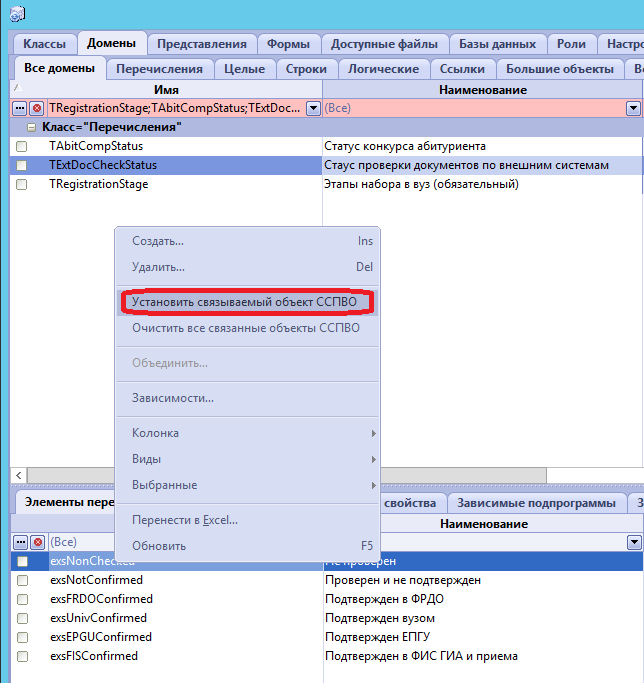The width and height of the screenshot is (644, 683).
Task: Switch to the Классы tab
Action: click(x=44, y=44)
